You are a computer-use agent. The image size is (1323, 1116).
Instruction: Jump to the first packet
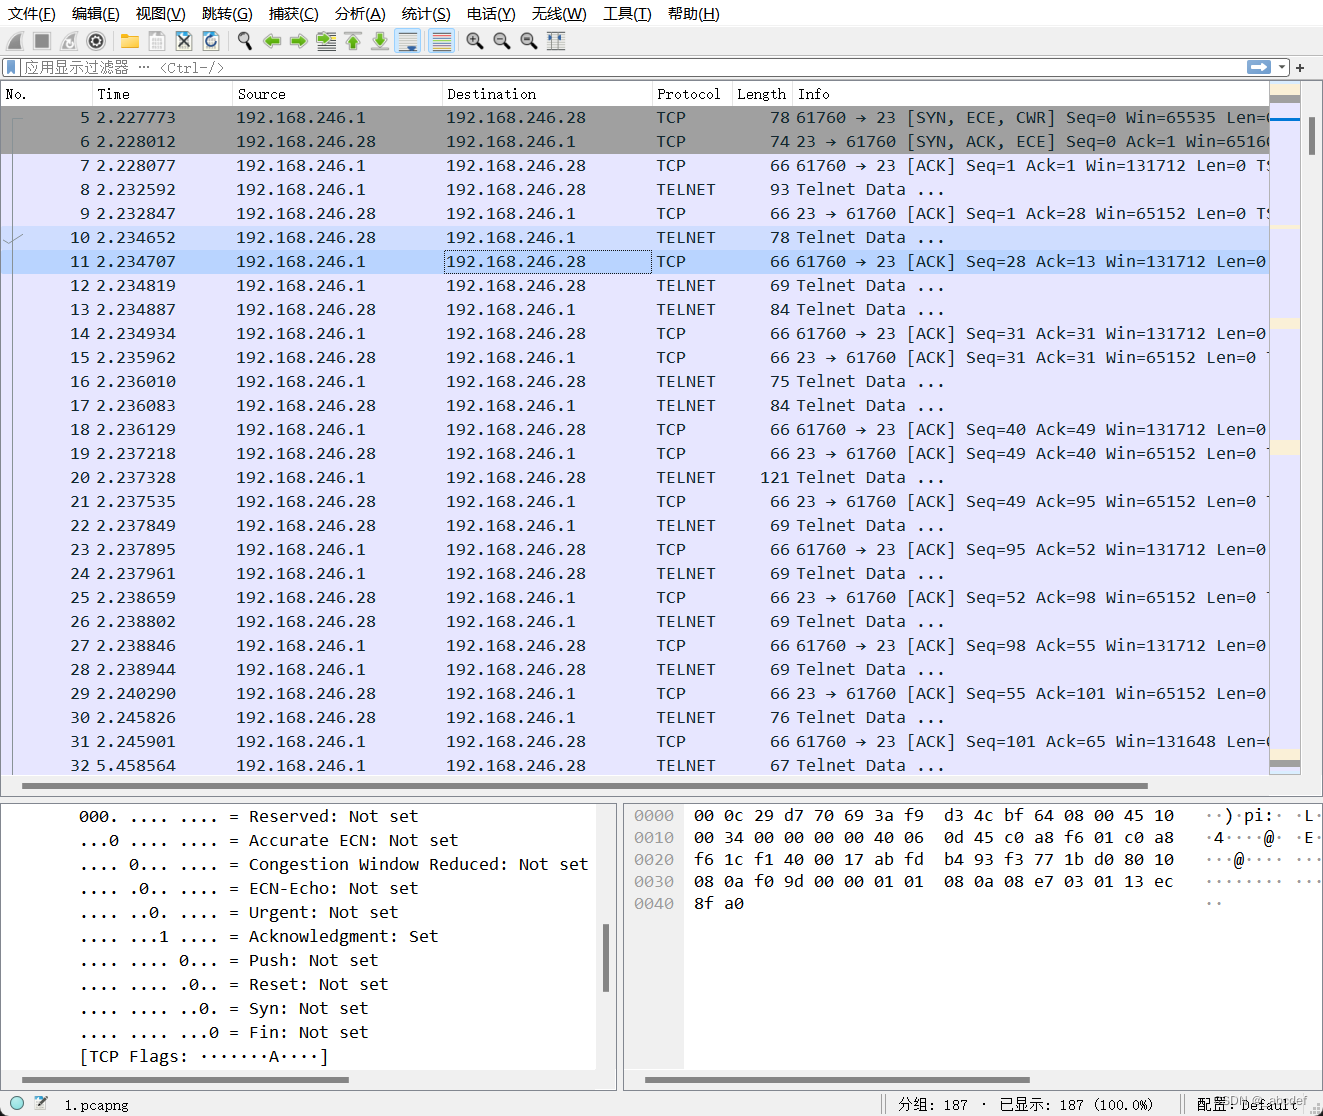point(353,41)
